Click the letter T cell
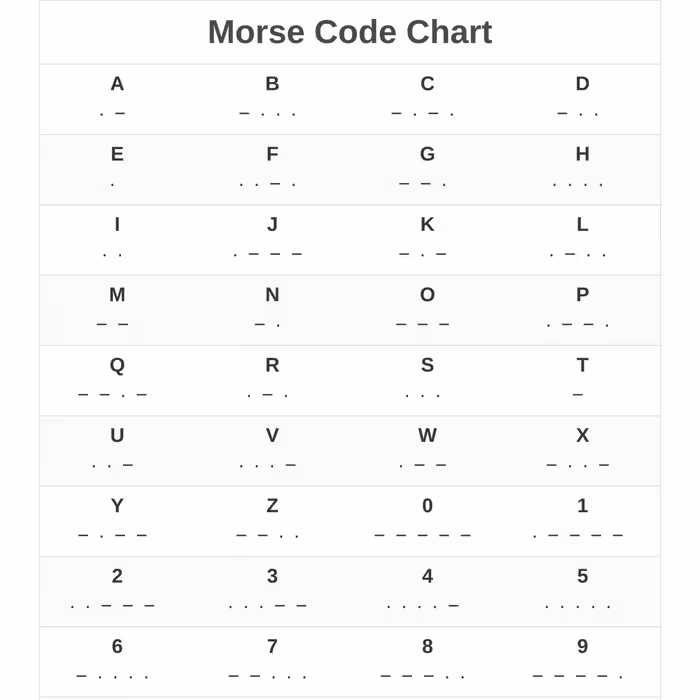700x700 pixels. (582, 379)
